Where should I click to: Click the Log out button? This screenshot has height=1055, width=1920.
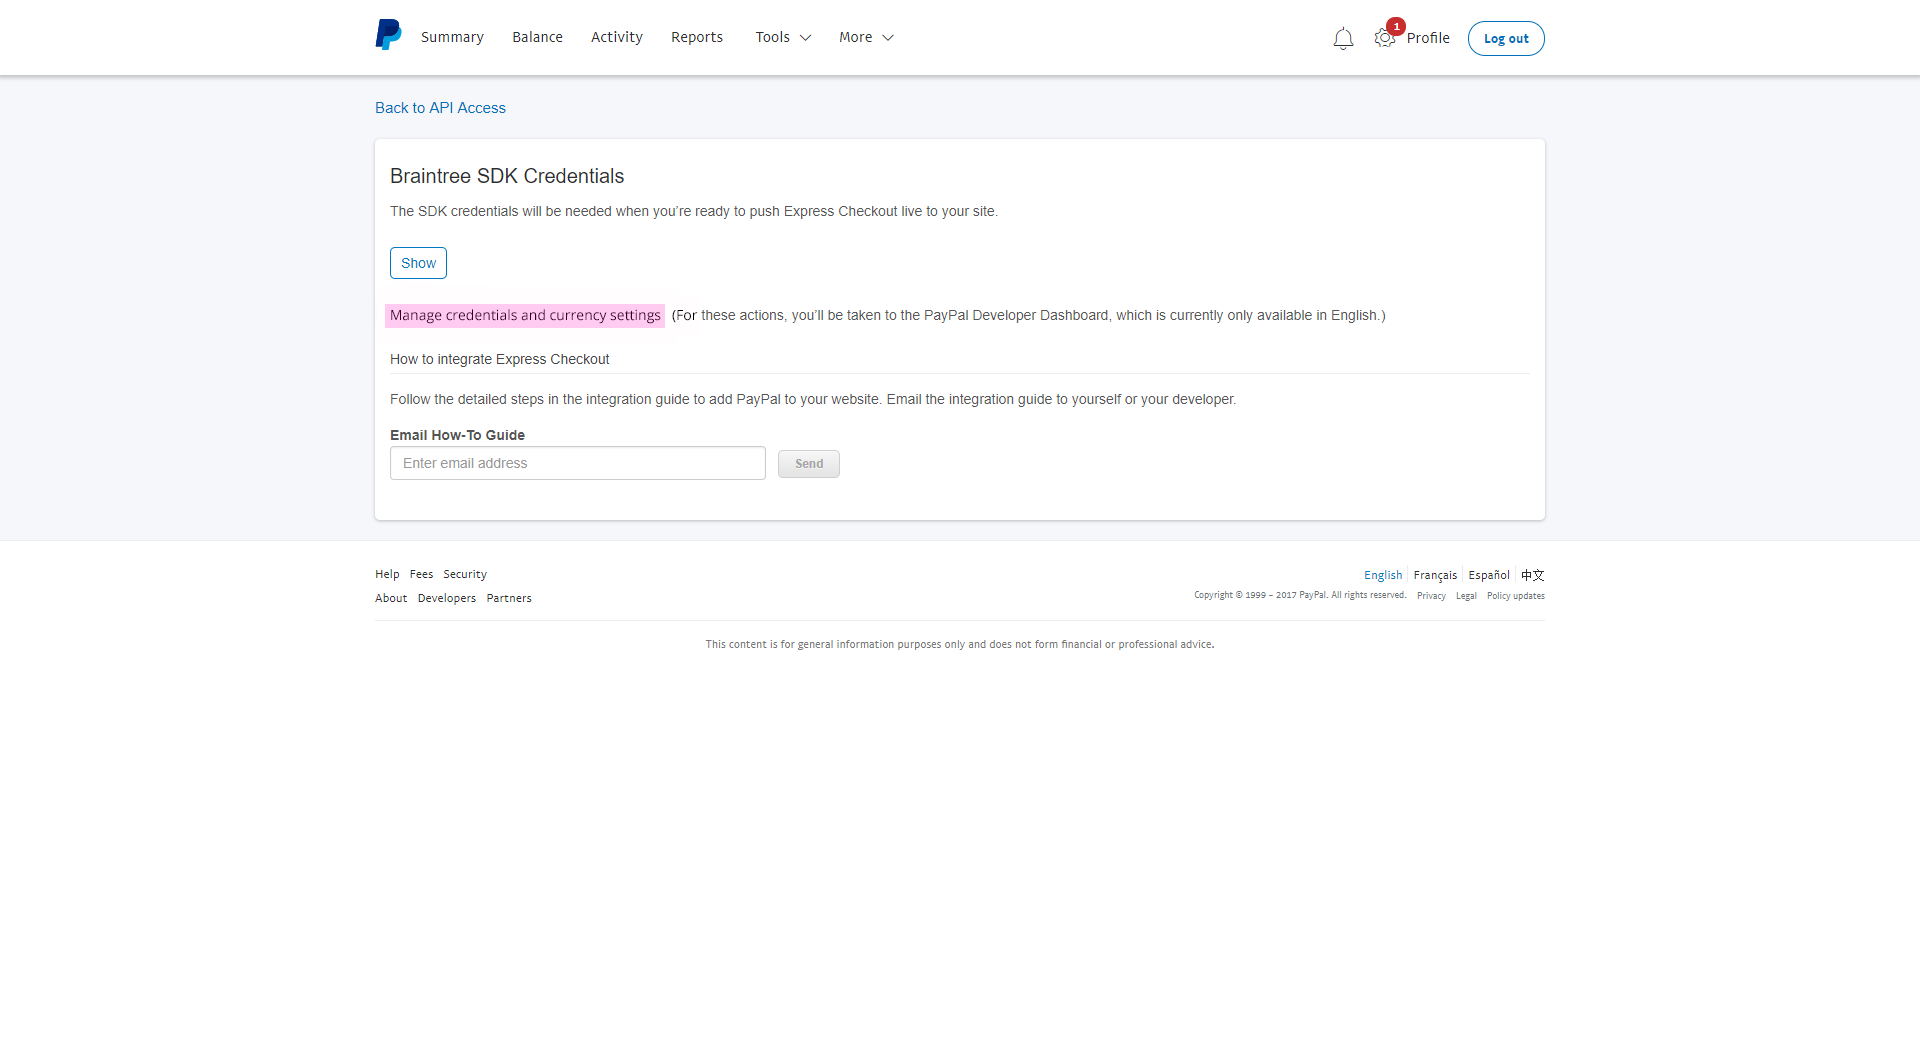(1506, 38)
